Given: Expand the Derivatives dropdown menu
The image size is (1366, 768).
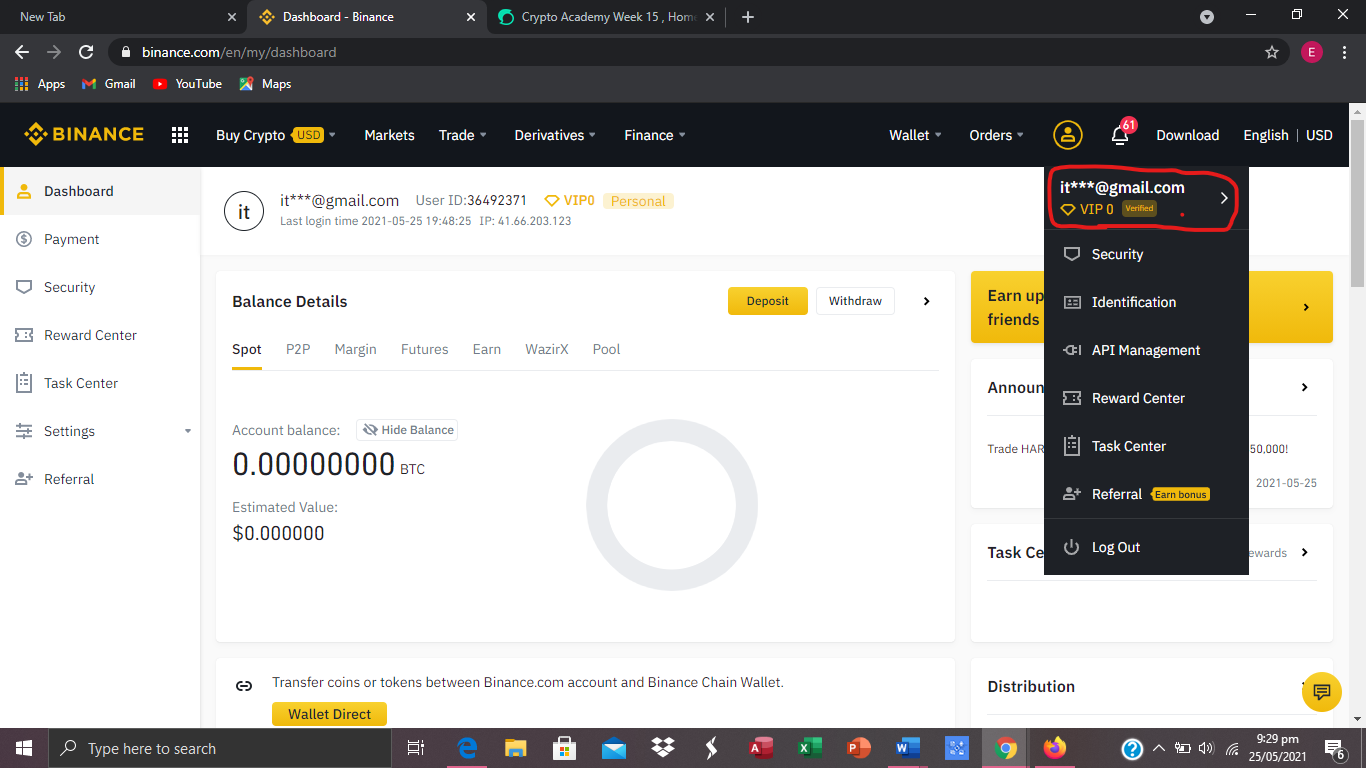Looking at the screenshot, I should point(555,135).
